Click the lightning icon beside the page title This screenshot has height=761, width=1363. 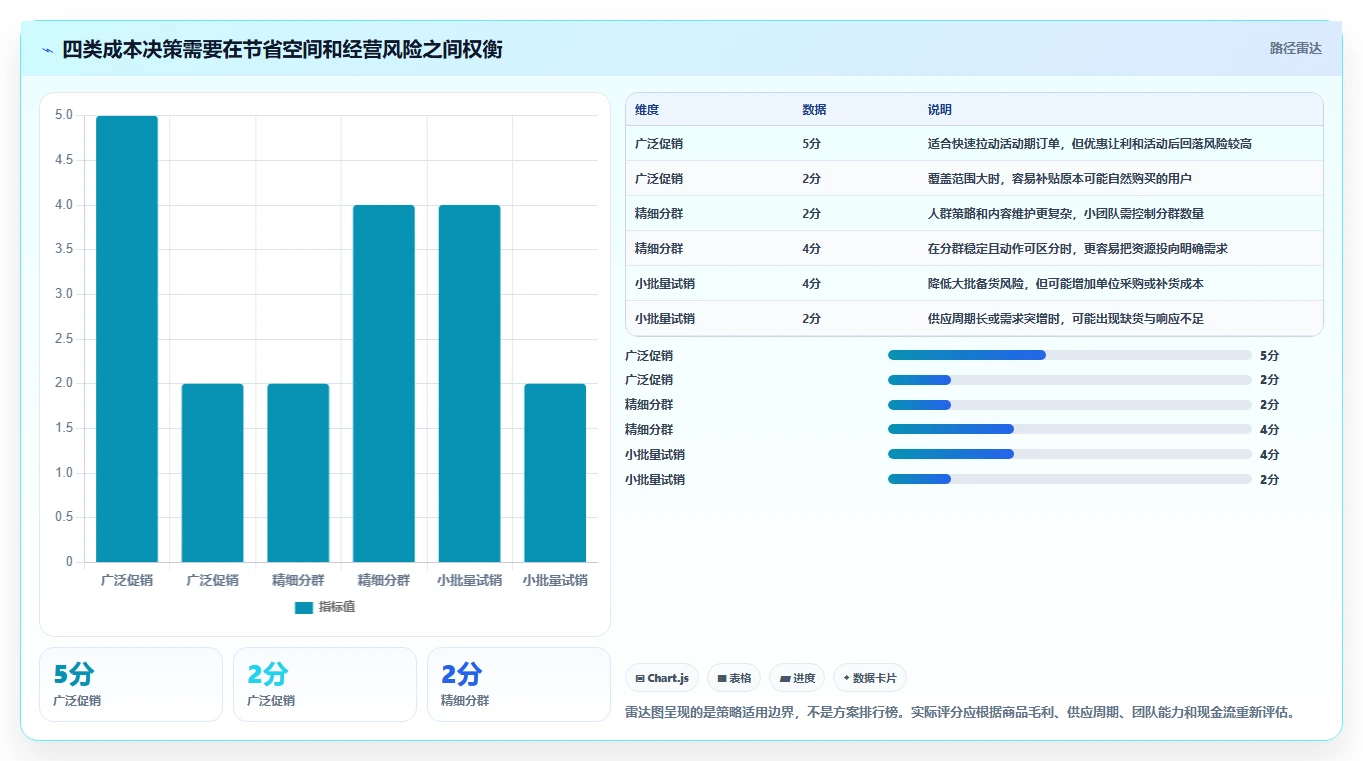click(x=48, y=50)
